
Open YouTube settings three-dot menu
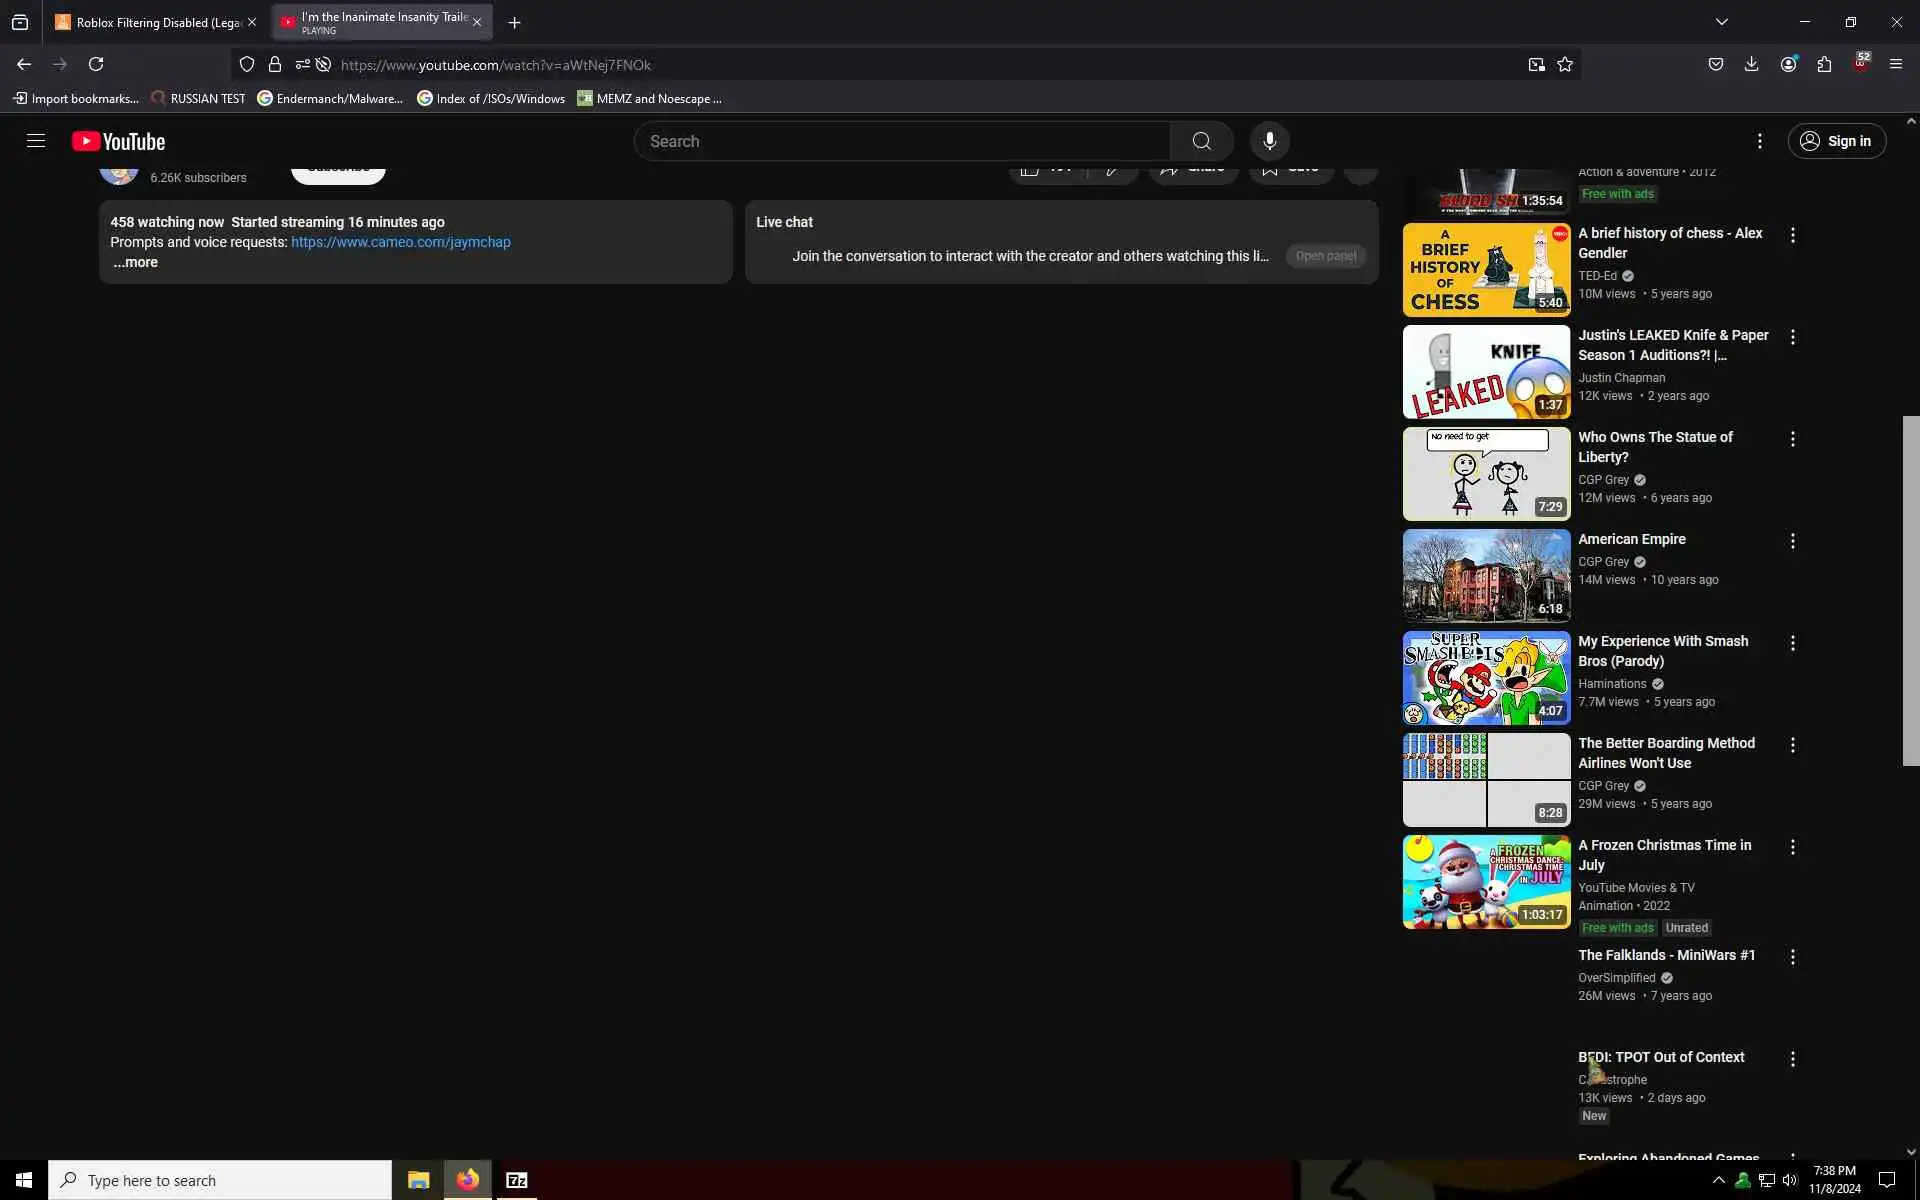coord(1760,141)
